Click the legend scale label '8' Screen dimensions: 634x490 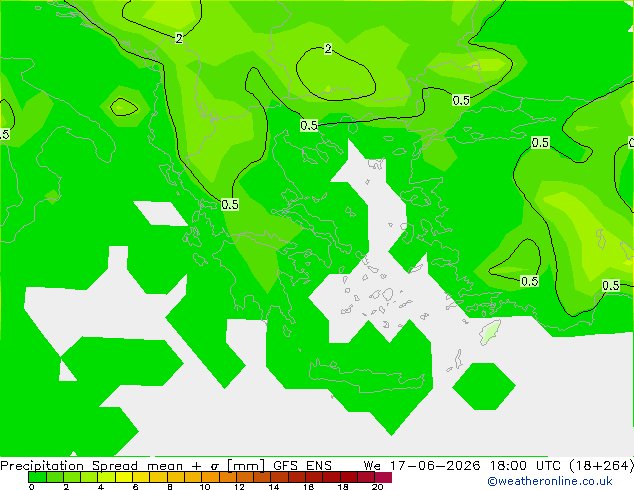pyautogui.click(x=170, y=487)
